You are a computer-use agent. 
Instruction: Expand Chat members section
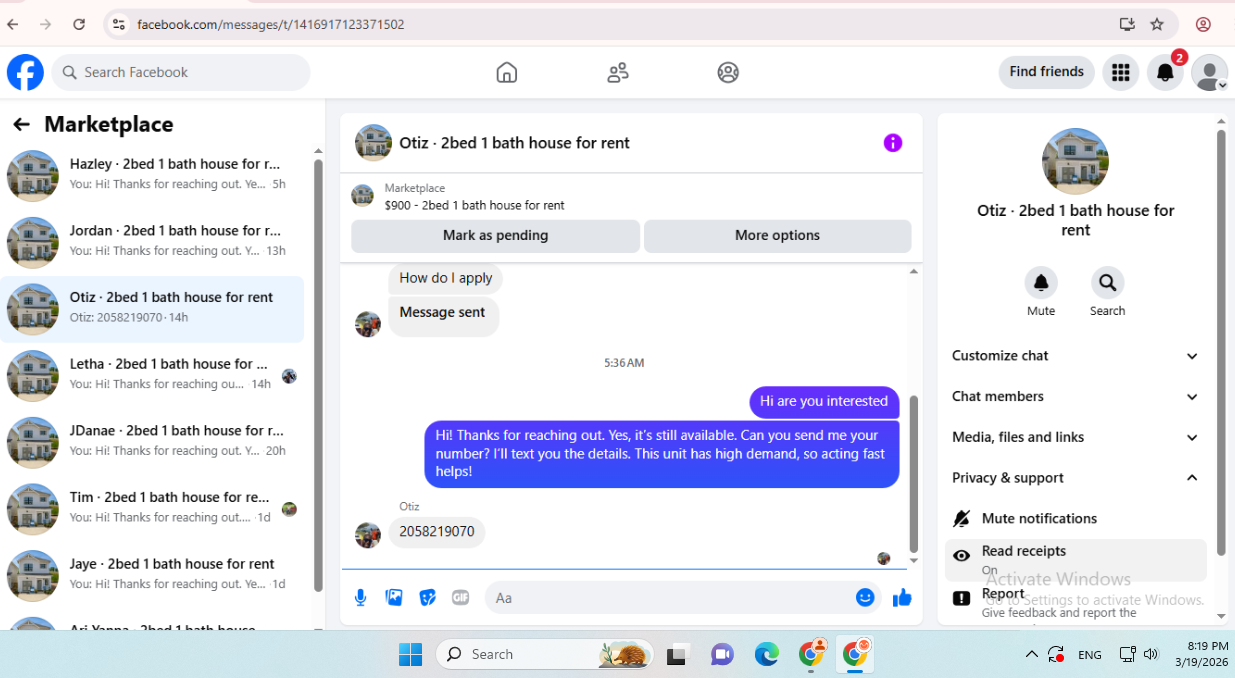1076,397
